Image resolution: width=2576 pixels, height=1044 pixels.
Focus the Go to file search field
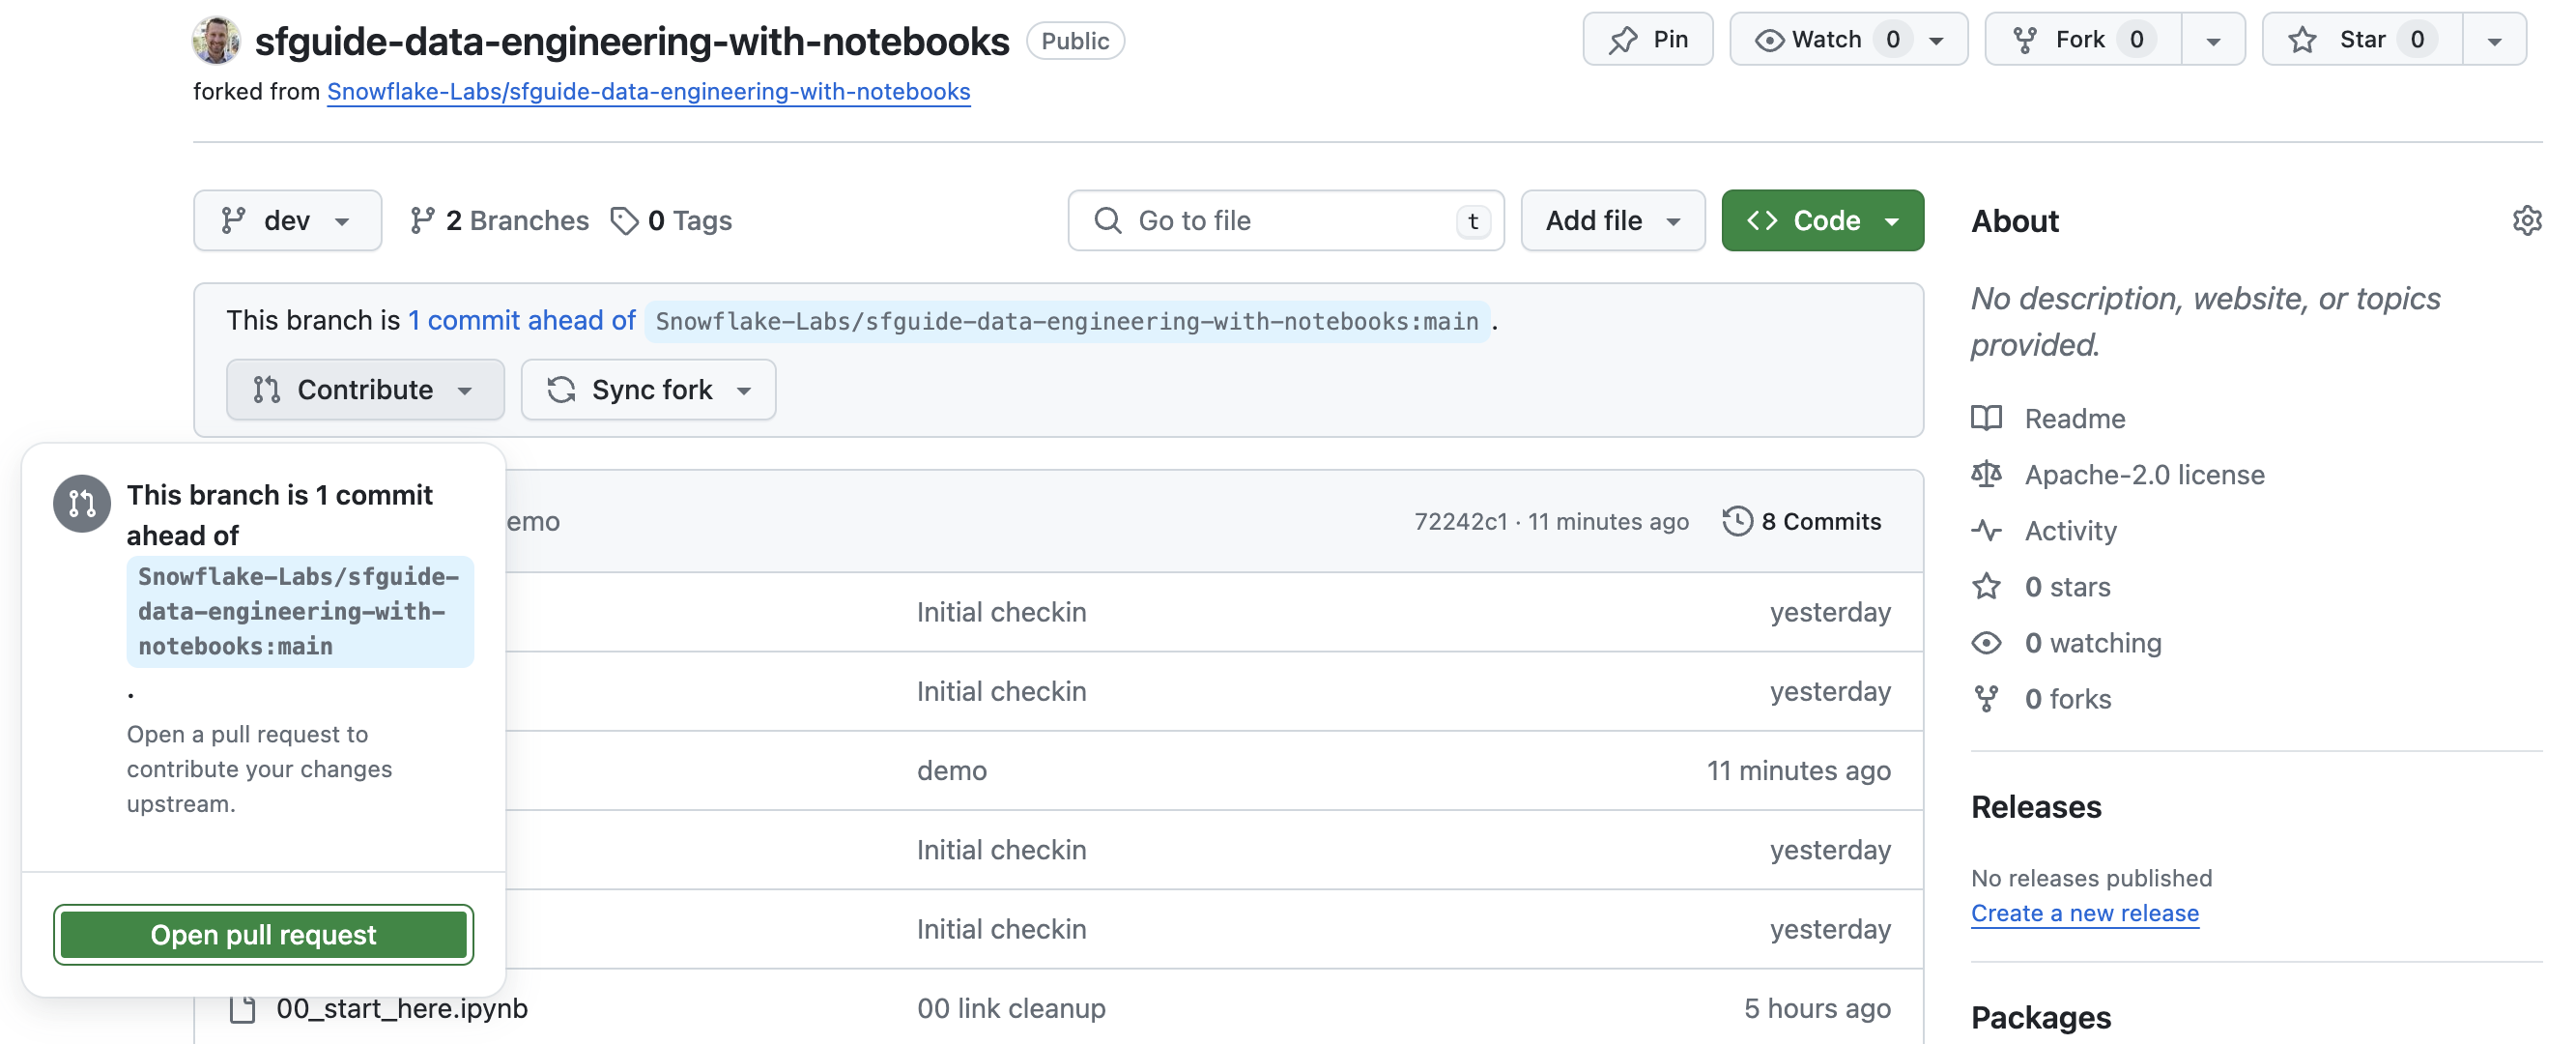[x=1285, y=220]
